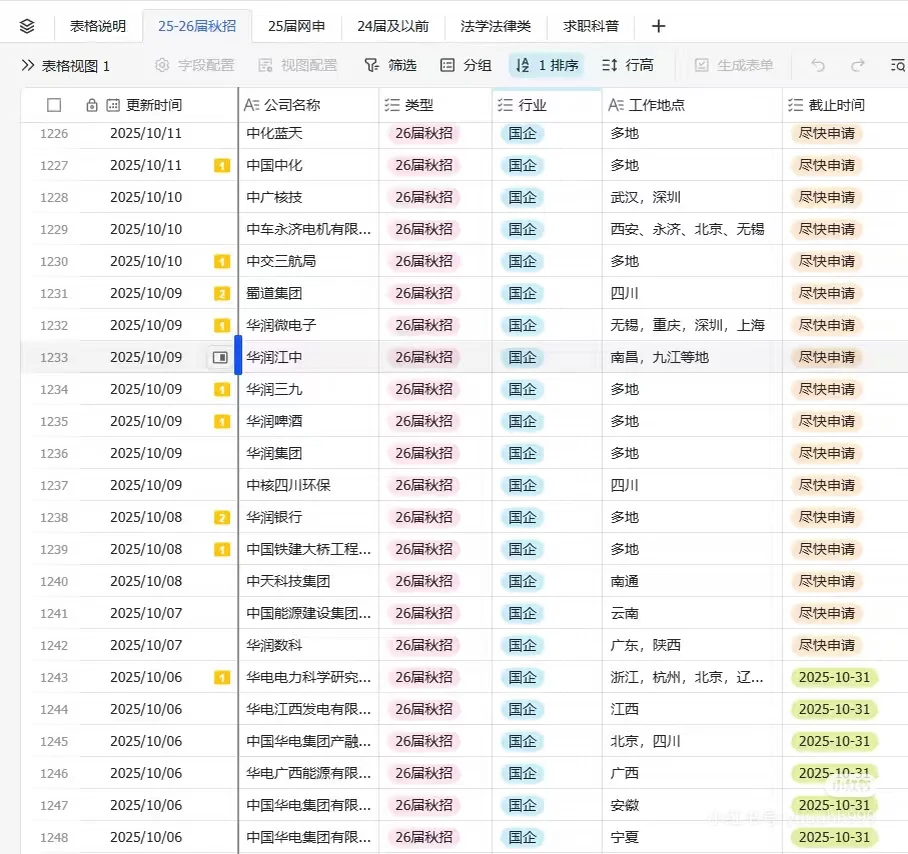Image resolution: width=908 pixels, height=854 pixels.
Task: Expand record icon on 华润江中 row
Action: (220, 357)
